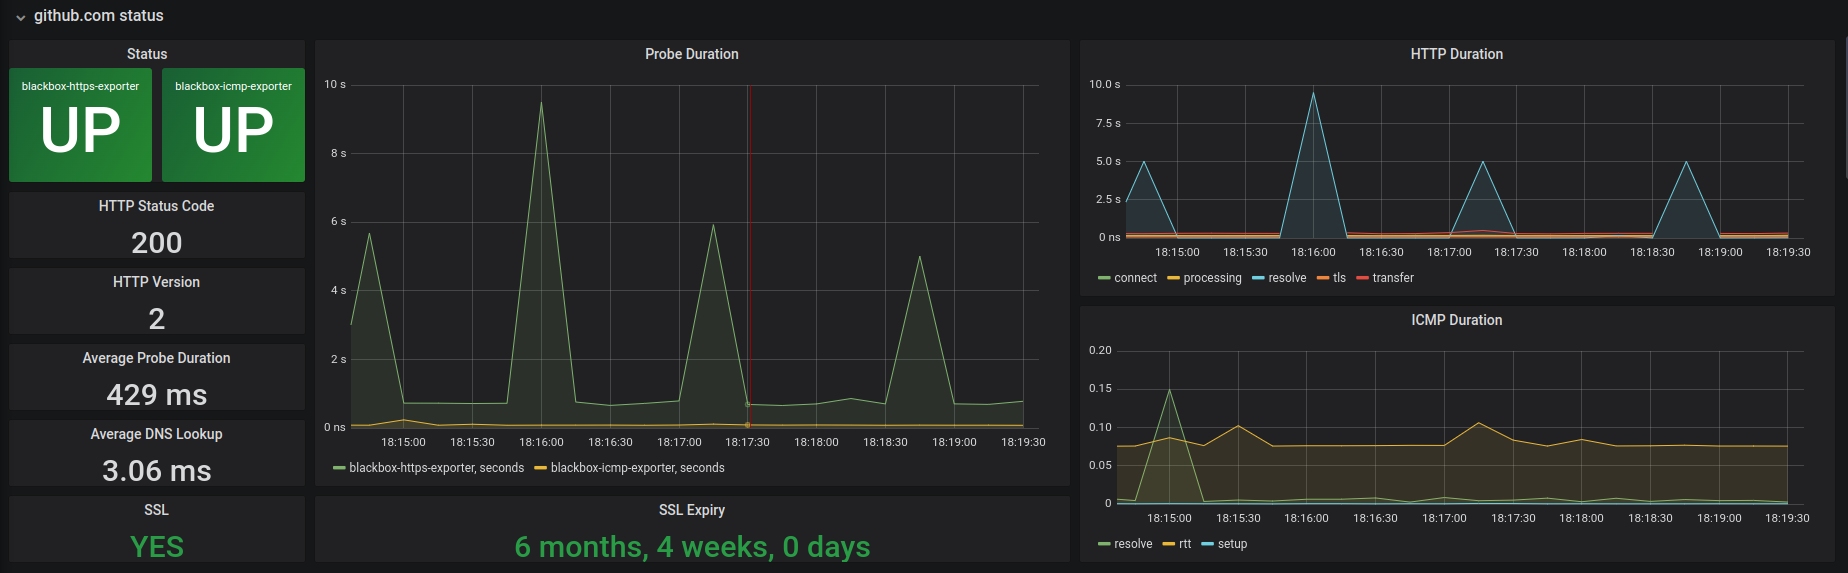Toggle the resolve series in HTTP Duration legend
Screen dimensions: 1848x573
[1287, 278]
